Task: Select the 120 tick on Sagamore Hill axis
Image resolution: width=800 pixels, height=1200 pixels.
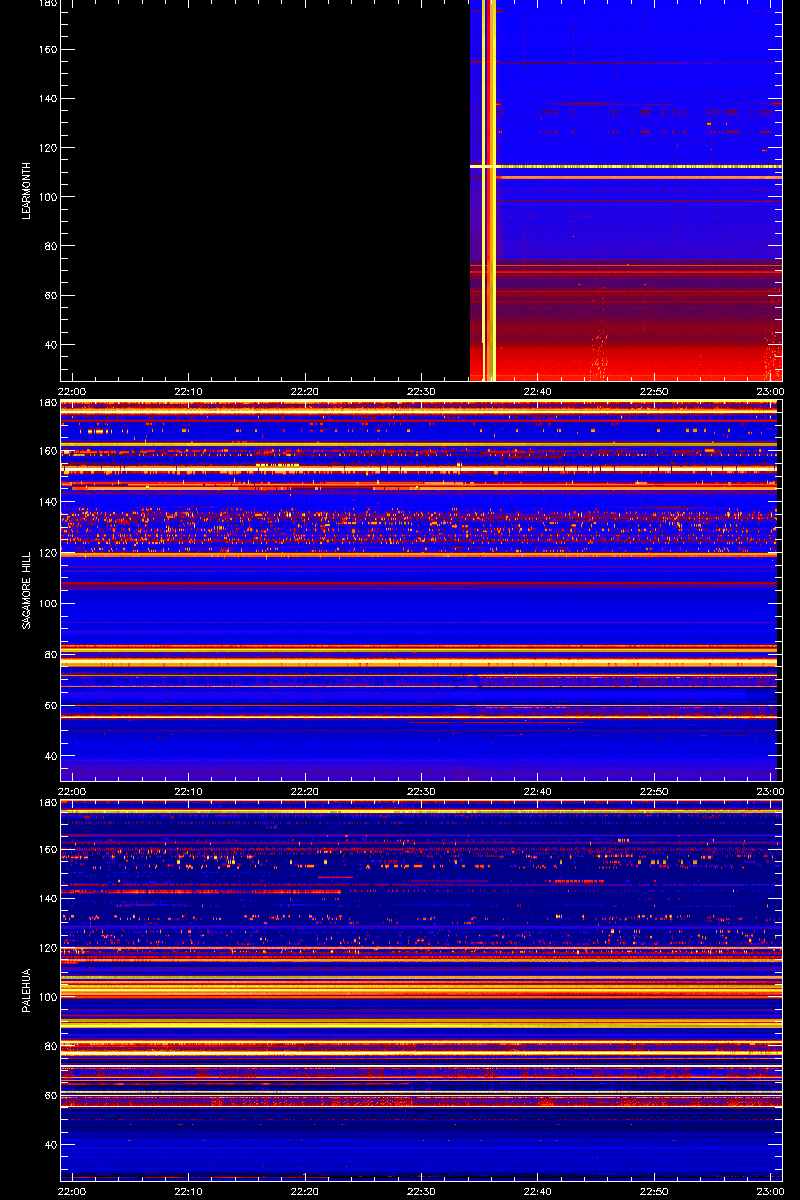Action: tap(46, 553)
